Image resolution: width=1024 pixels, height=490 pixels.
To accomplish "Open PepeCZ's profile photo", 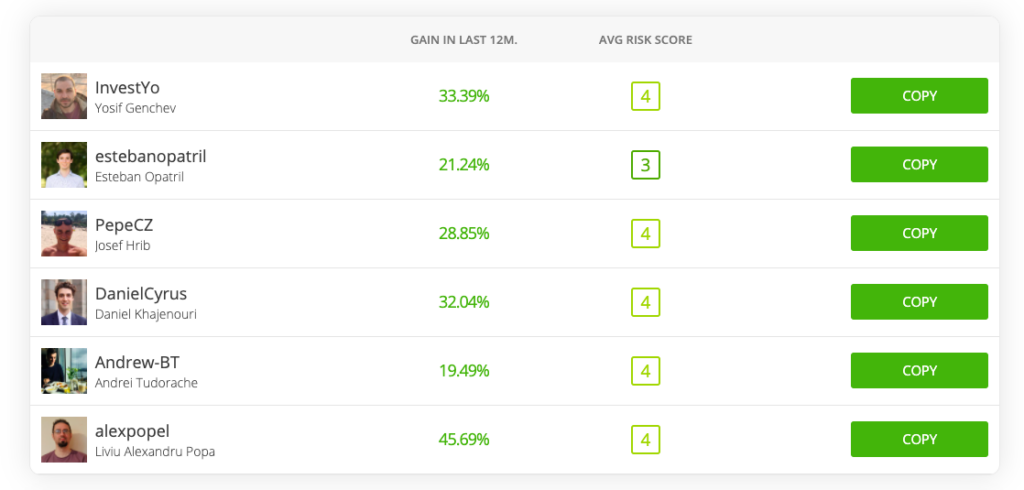I will coord(64,234).
